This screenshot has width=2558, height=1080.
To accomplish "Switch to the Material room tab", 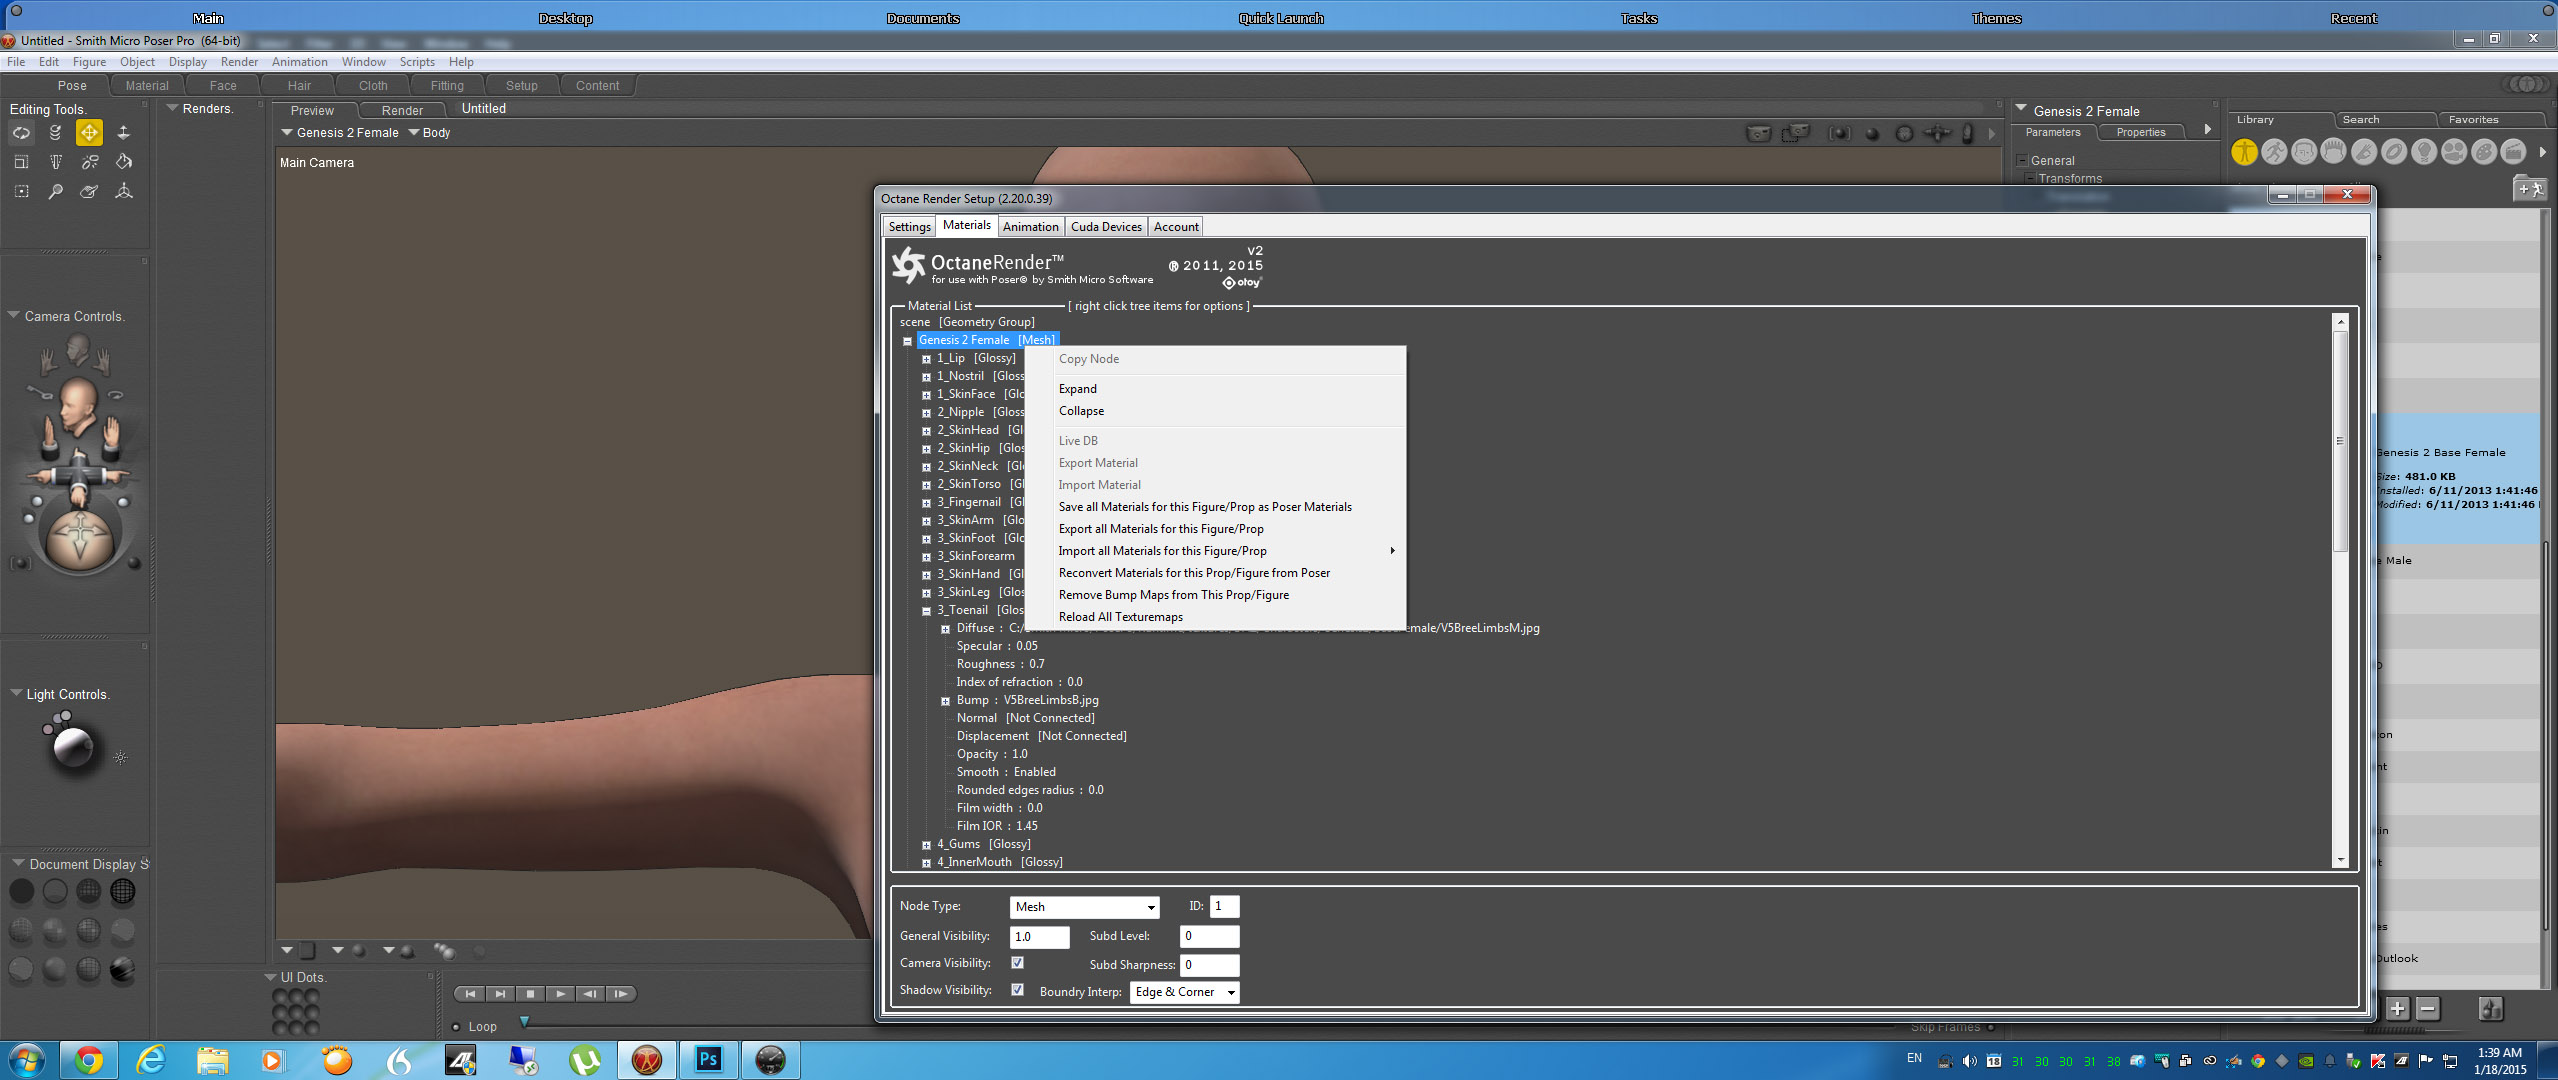I will [x=147, y=86].
